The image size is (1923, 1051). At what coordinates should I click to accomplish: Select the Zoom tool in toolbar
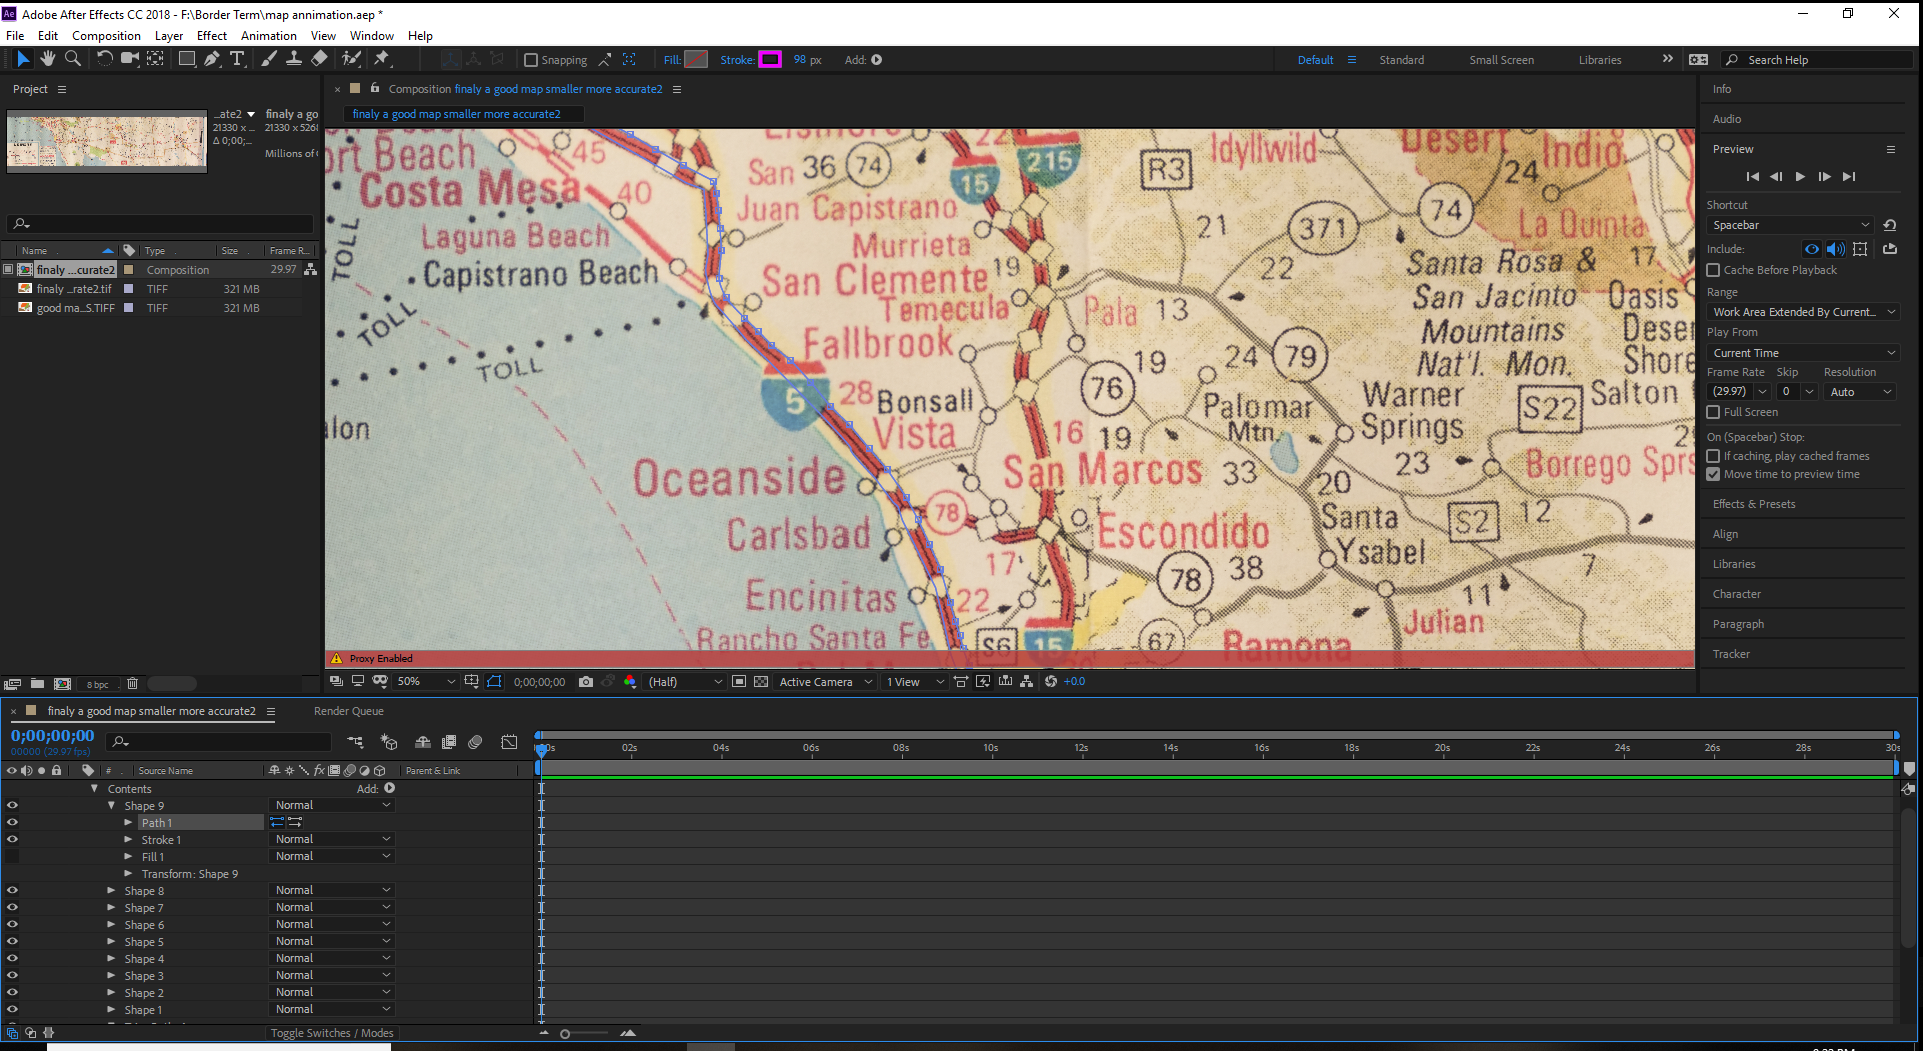73,59
